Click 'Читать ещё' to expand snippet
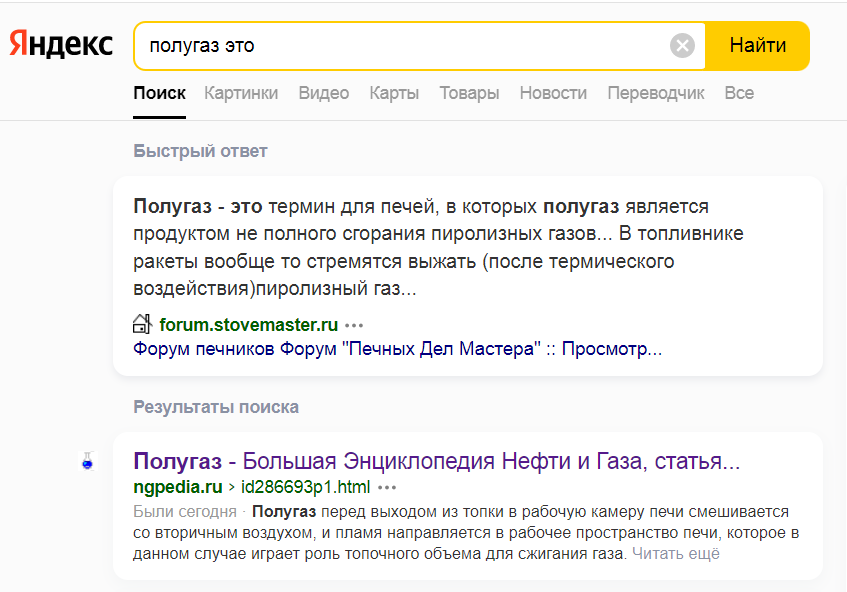This screenshot has height=592, width=847. (675, 553)
